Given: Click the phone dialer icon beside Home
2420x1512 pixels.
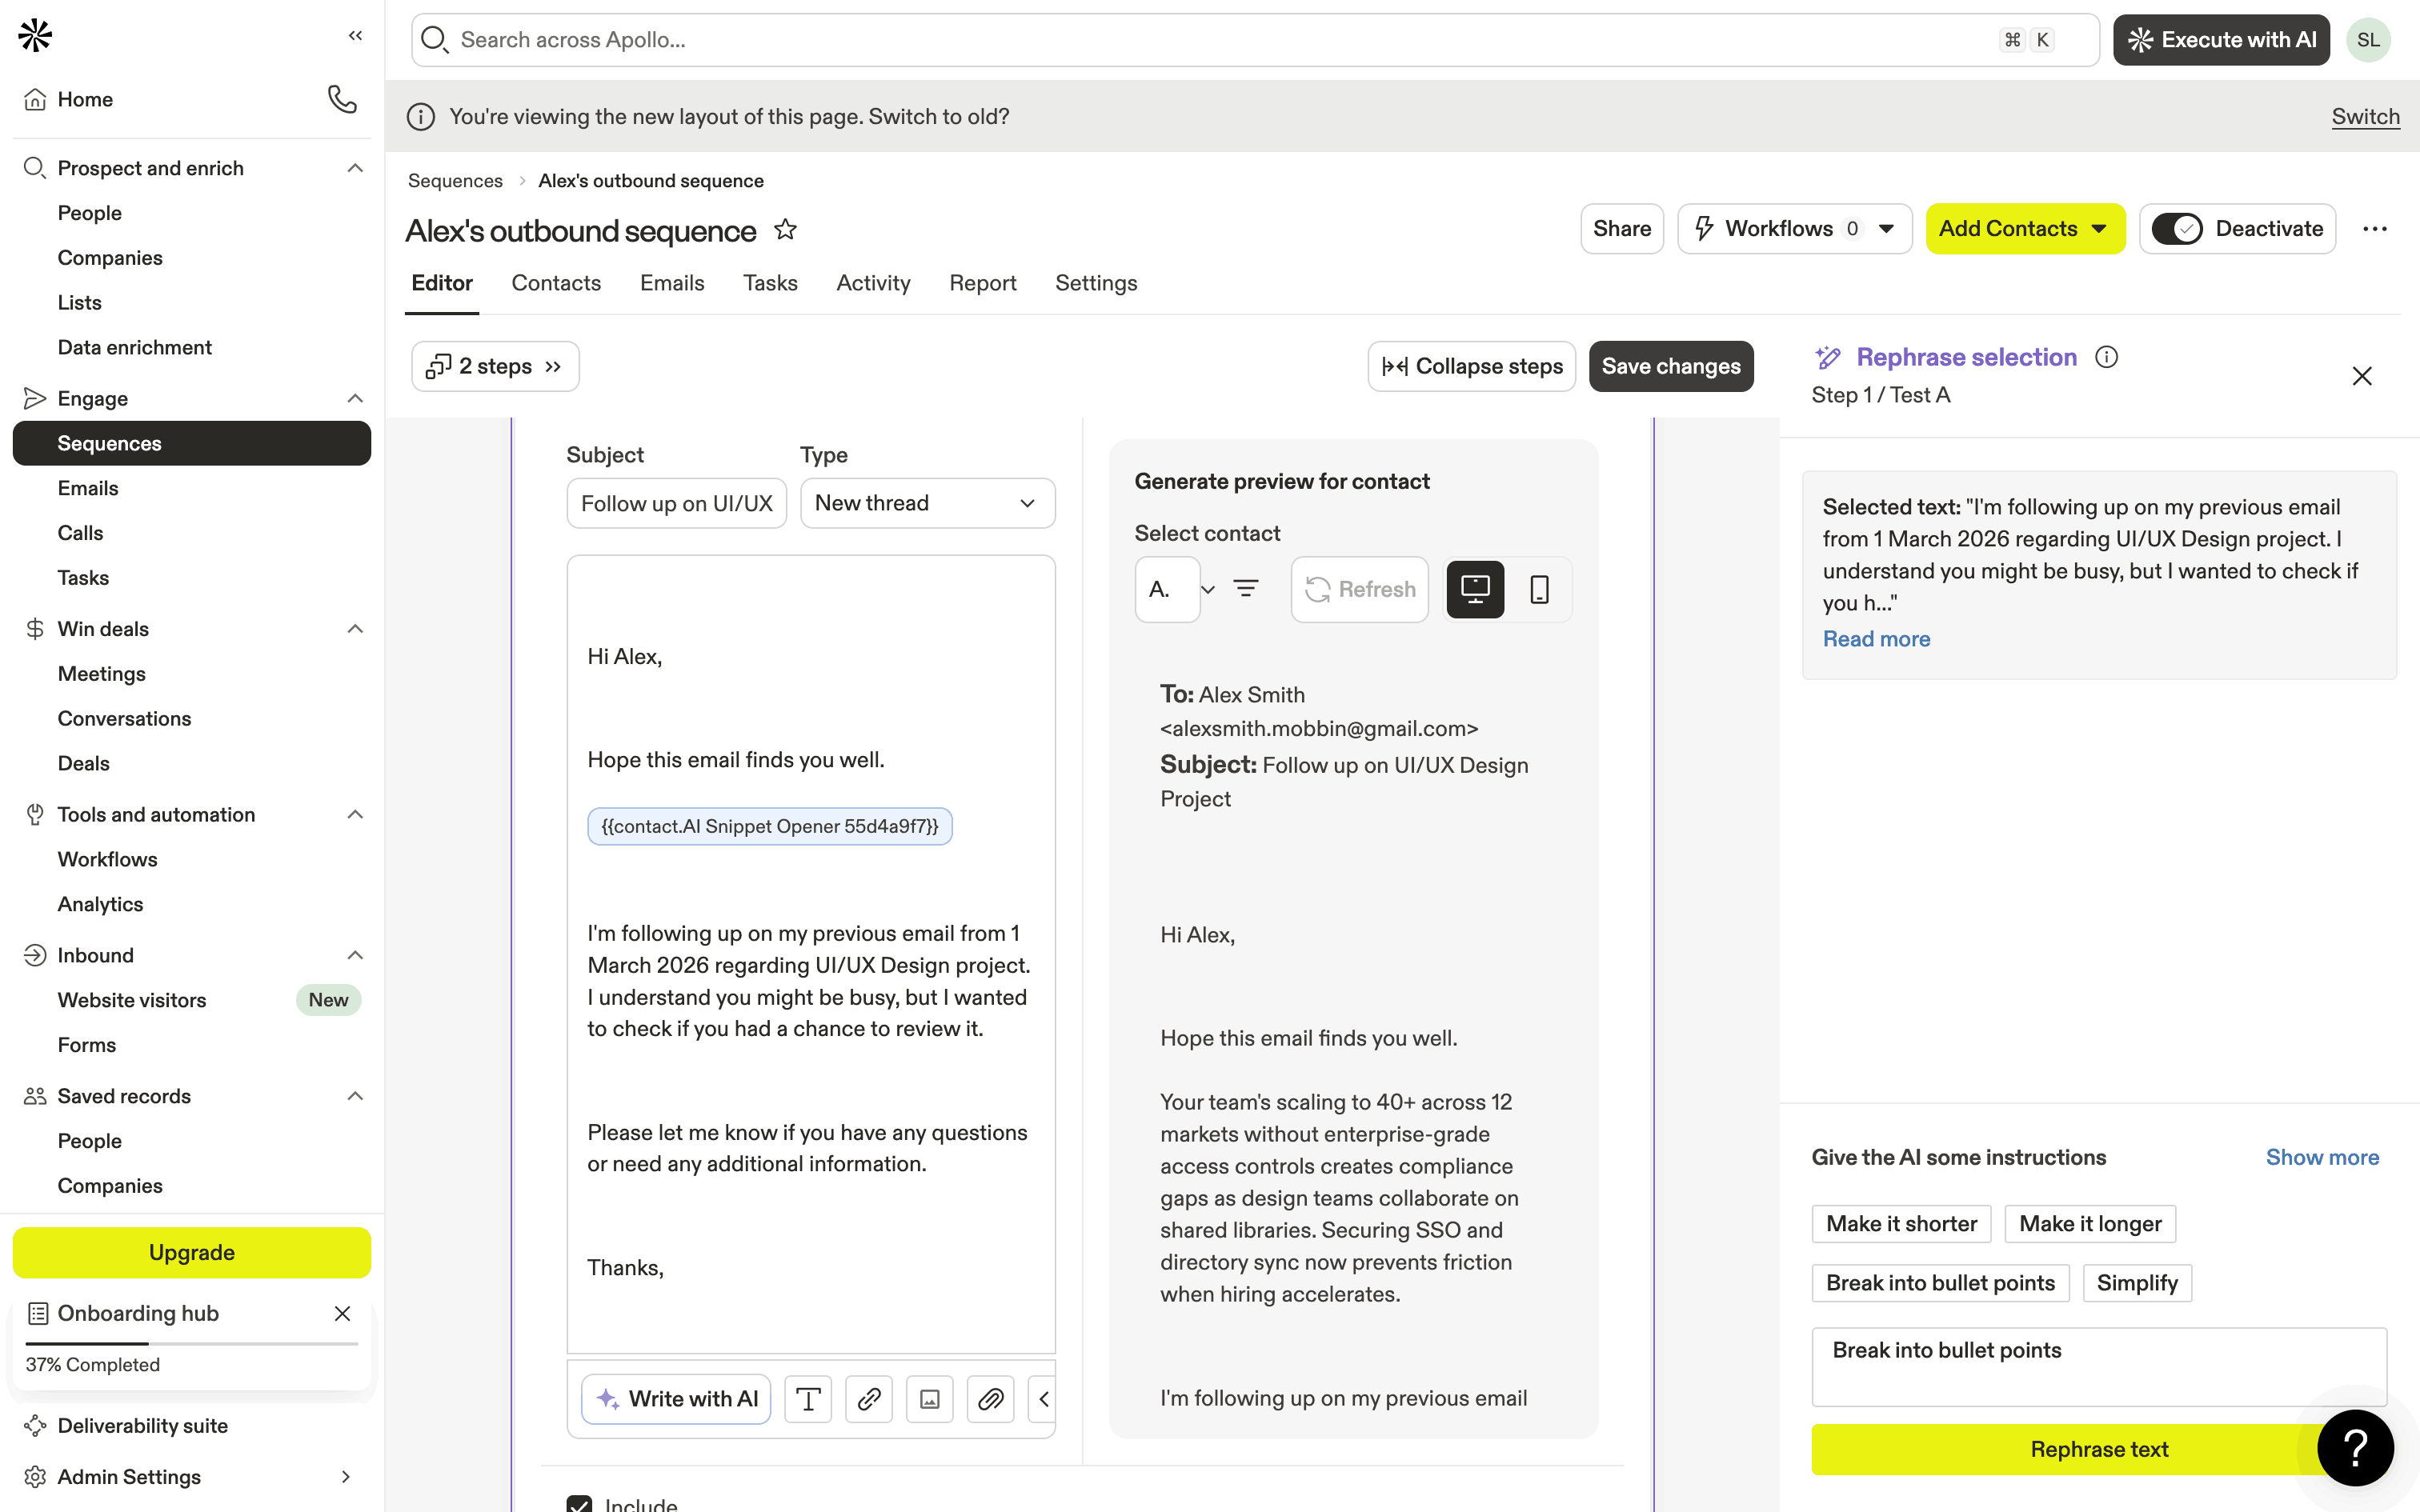Looking at the screenshot, I should click(342, 99).
